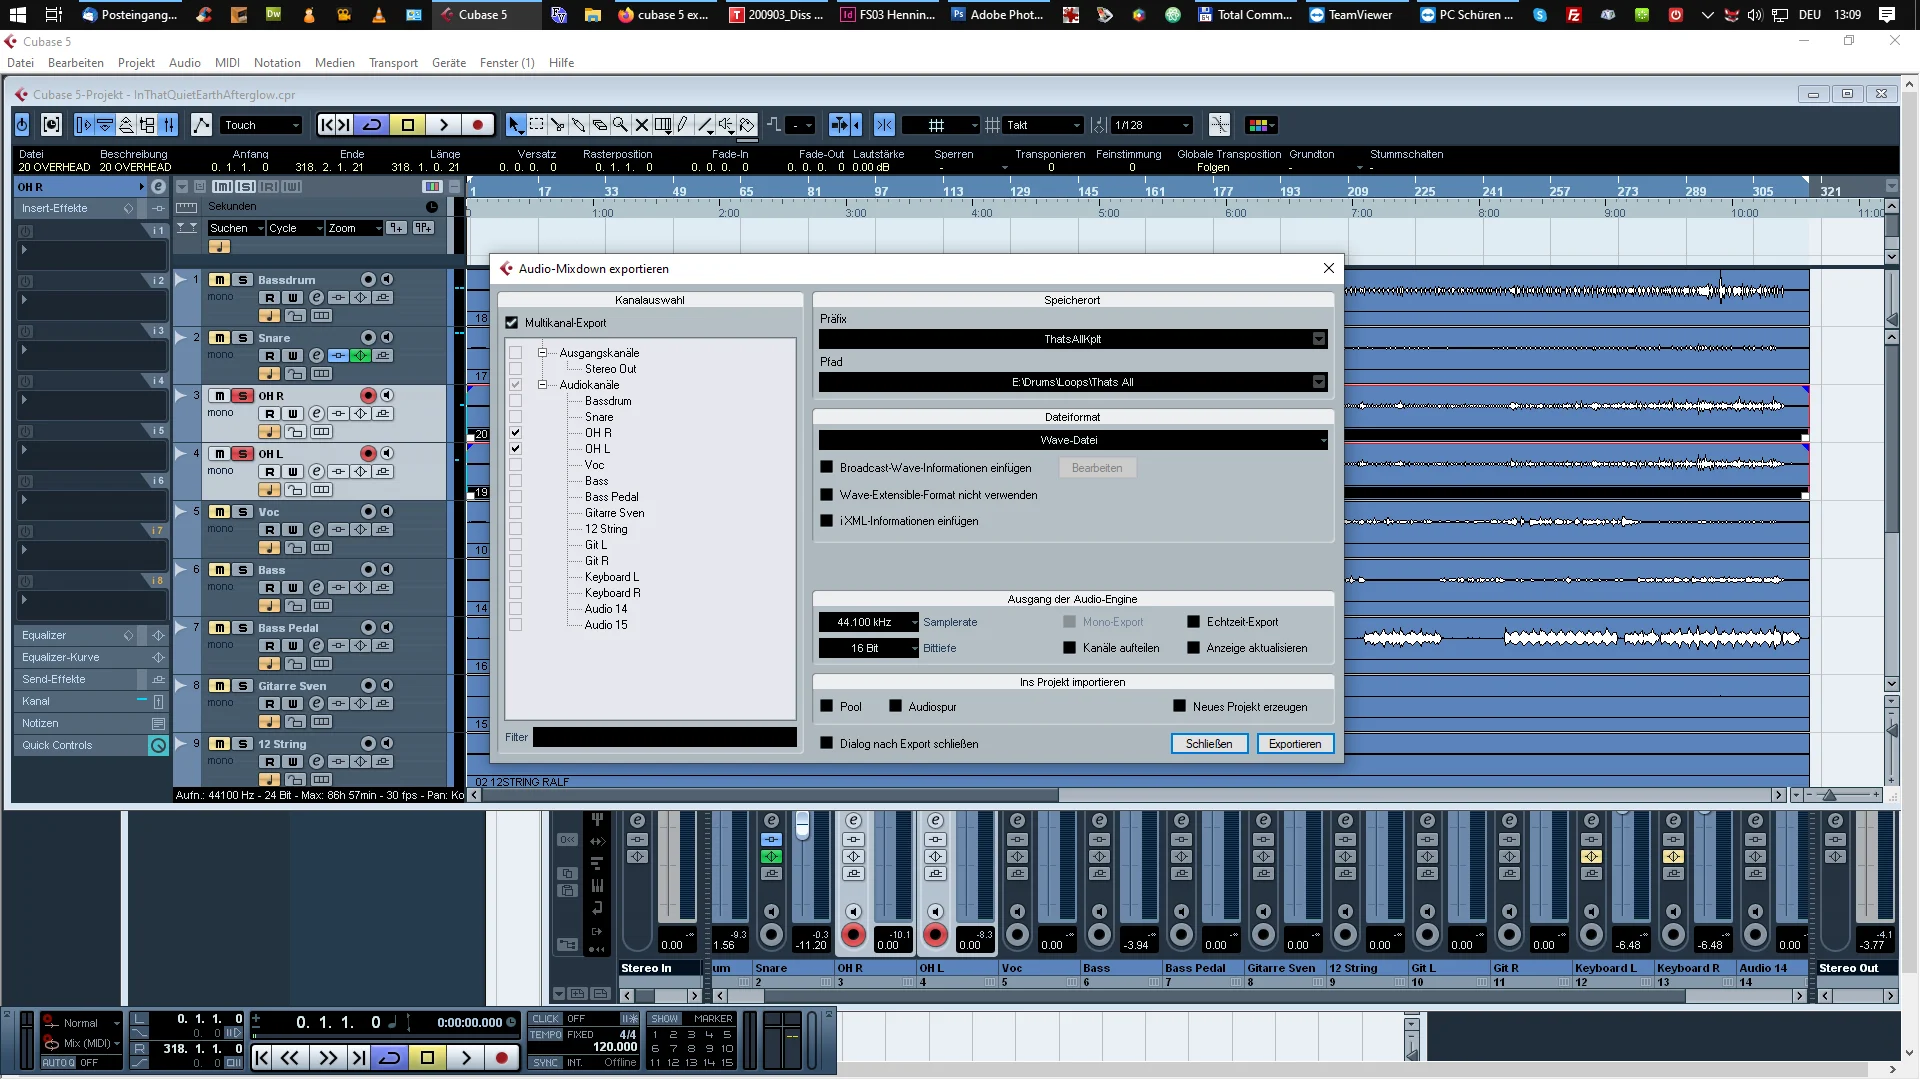Uncheck the OH R channel checkbox
1920x1080 pixels.
(515, 433)
